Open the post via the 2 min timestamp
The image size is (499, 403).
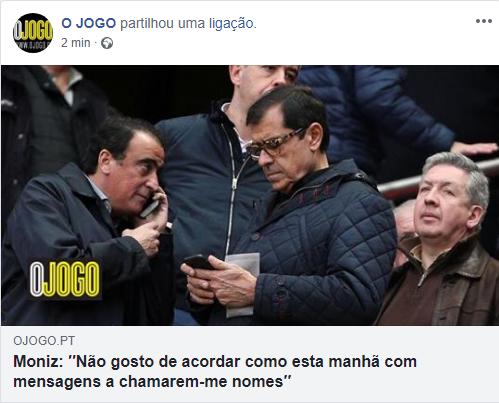click(76, 43)
